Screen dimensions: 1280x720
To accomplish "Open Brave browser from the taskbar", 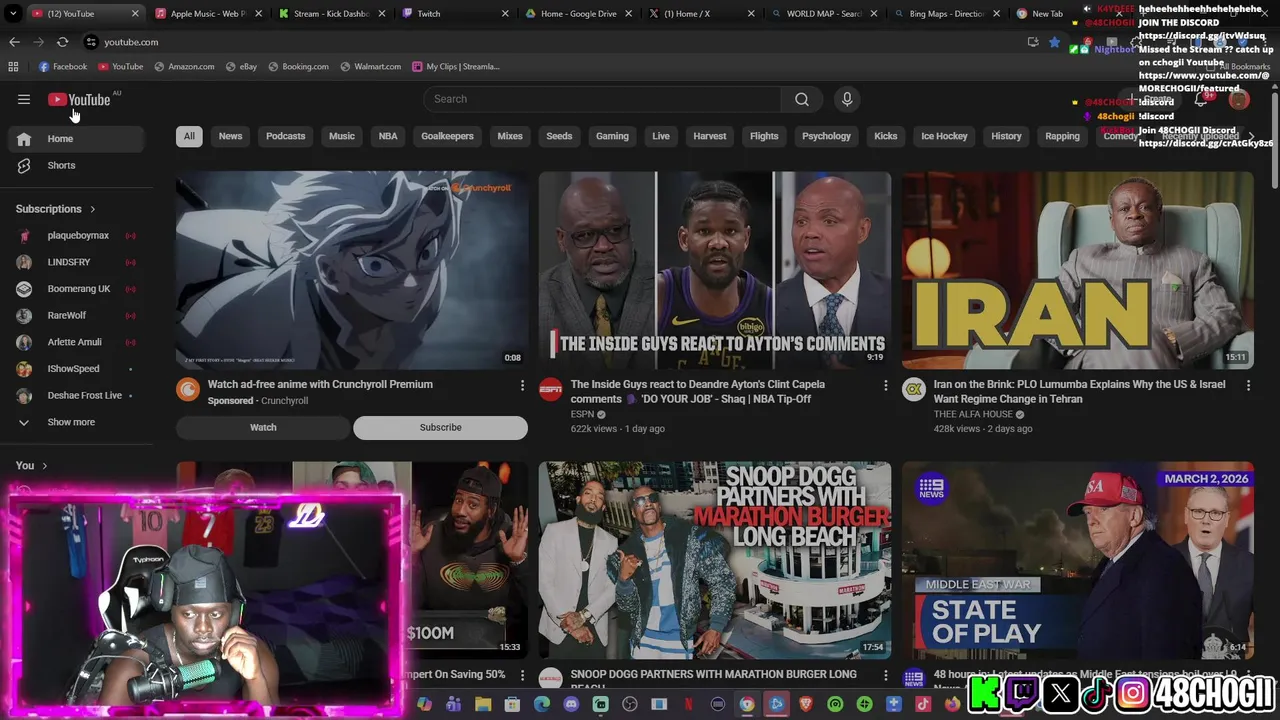I will [x=806, y=704].
